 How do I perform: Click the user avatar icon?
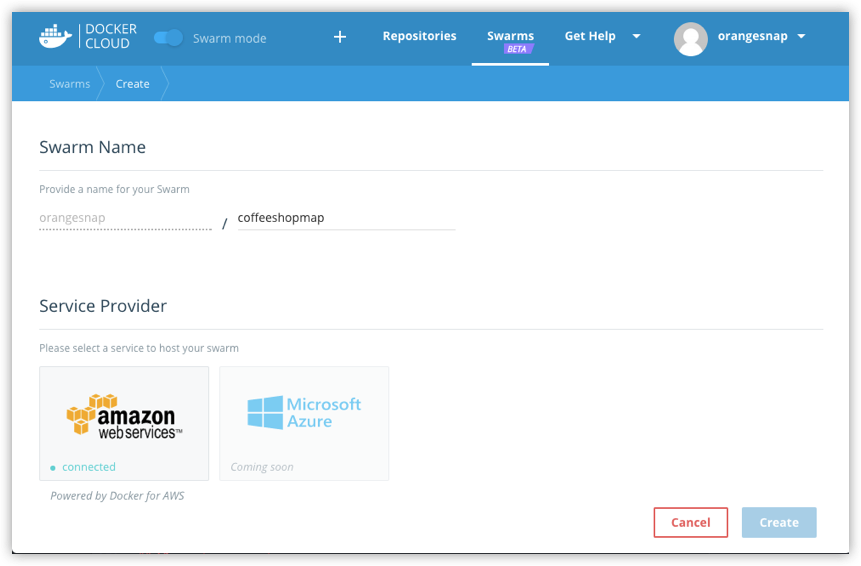tap(690, 38)
